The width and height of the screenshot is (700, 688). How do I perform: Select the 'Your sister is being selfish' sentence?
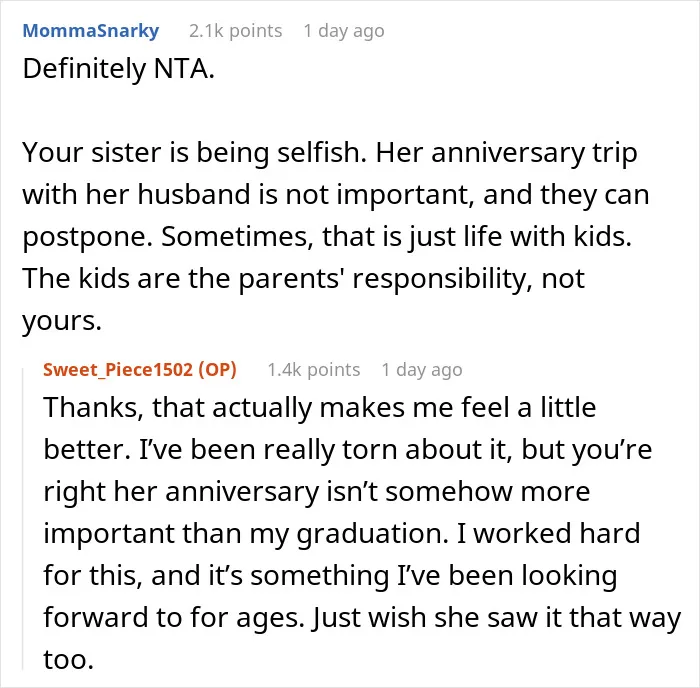(194, 153)
